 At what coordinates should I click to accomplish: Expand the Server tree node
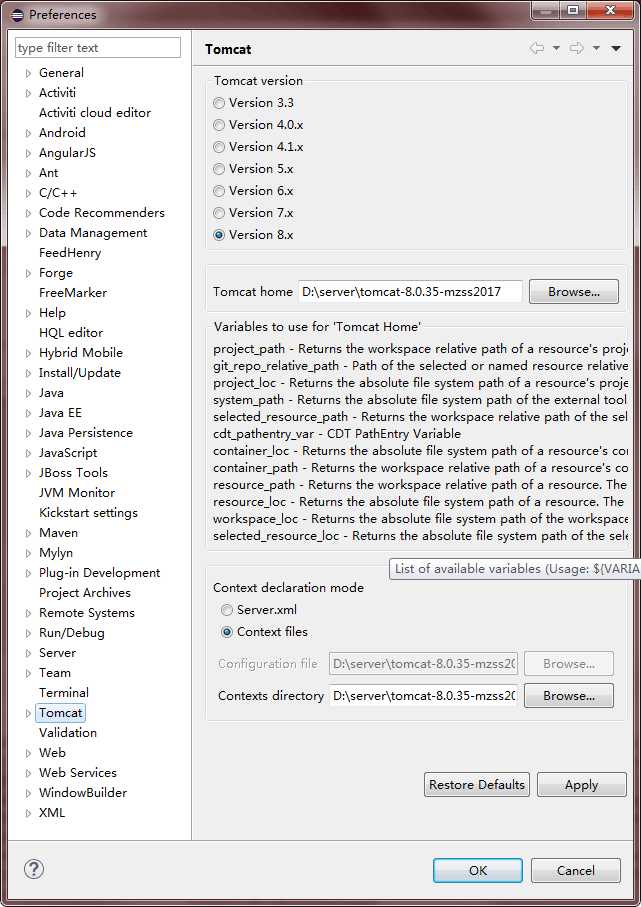click(28, 653)
